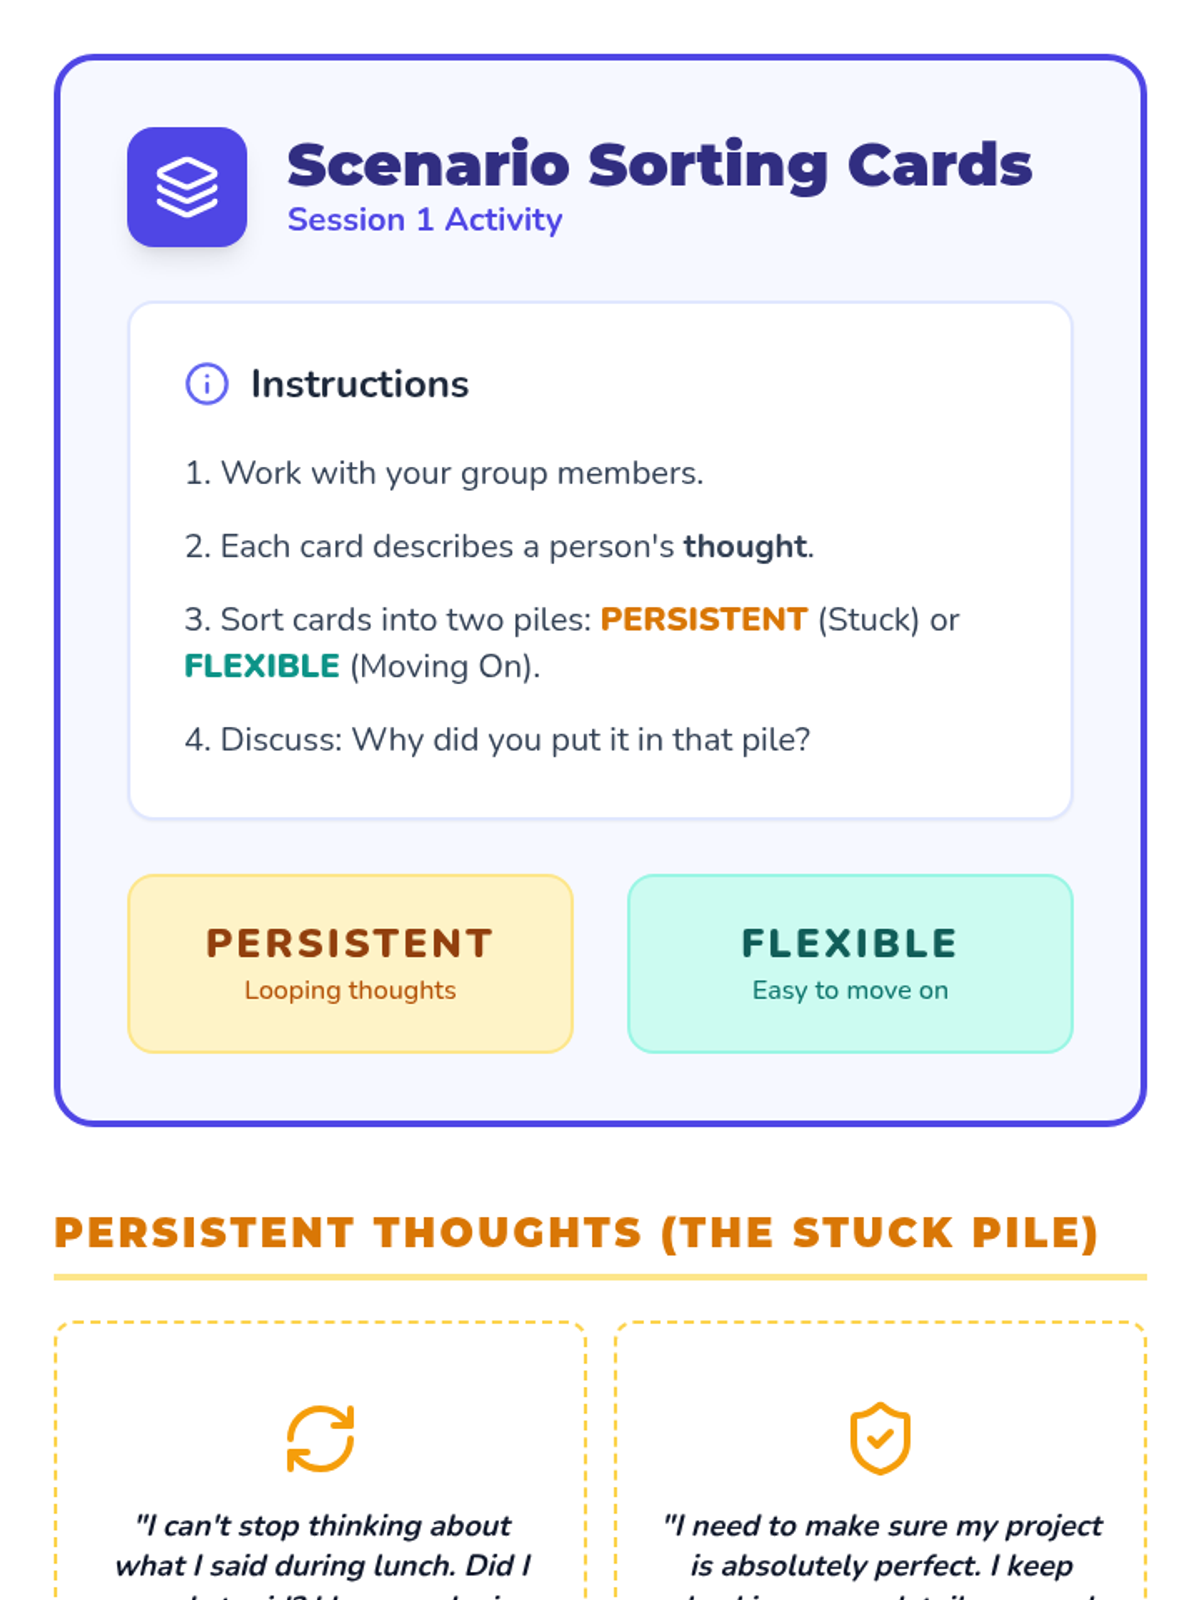1200x1600 pixels.
Task: Click the orange PERSISTENT word in step 3
Action: pos(703,620)
